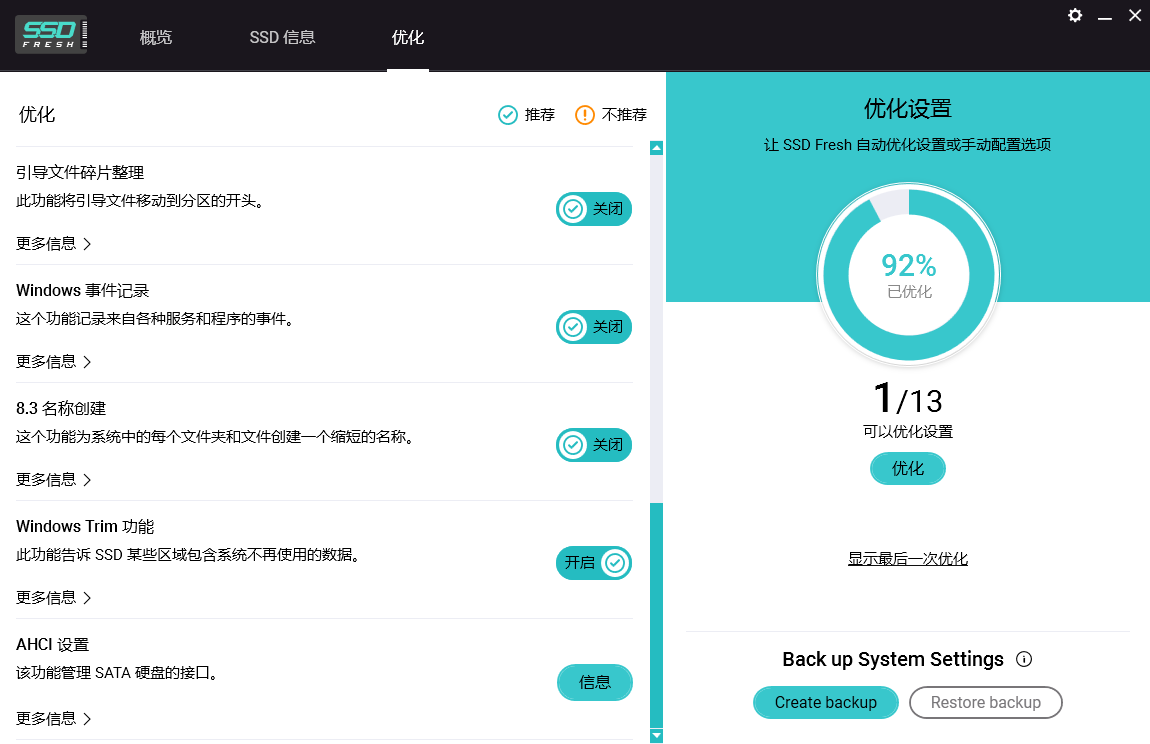Screen dimensions: 1150x744
Task: Open the 显示最后一次优化 link
Action: (907, 559)
